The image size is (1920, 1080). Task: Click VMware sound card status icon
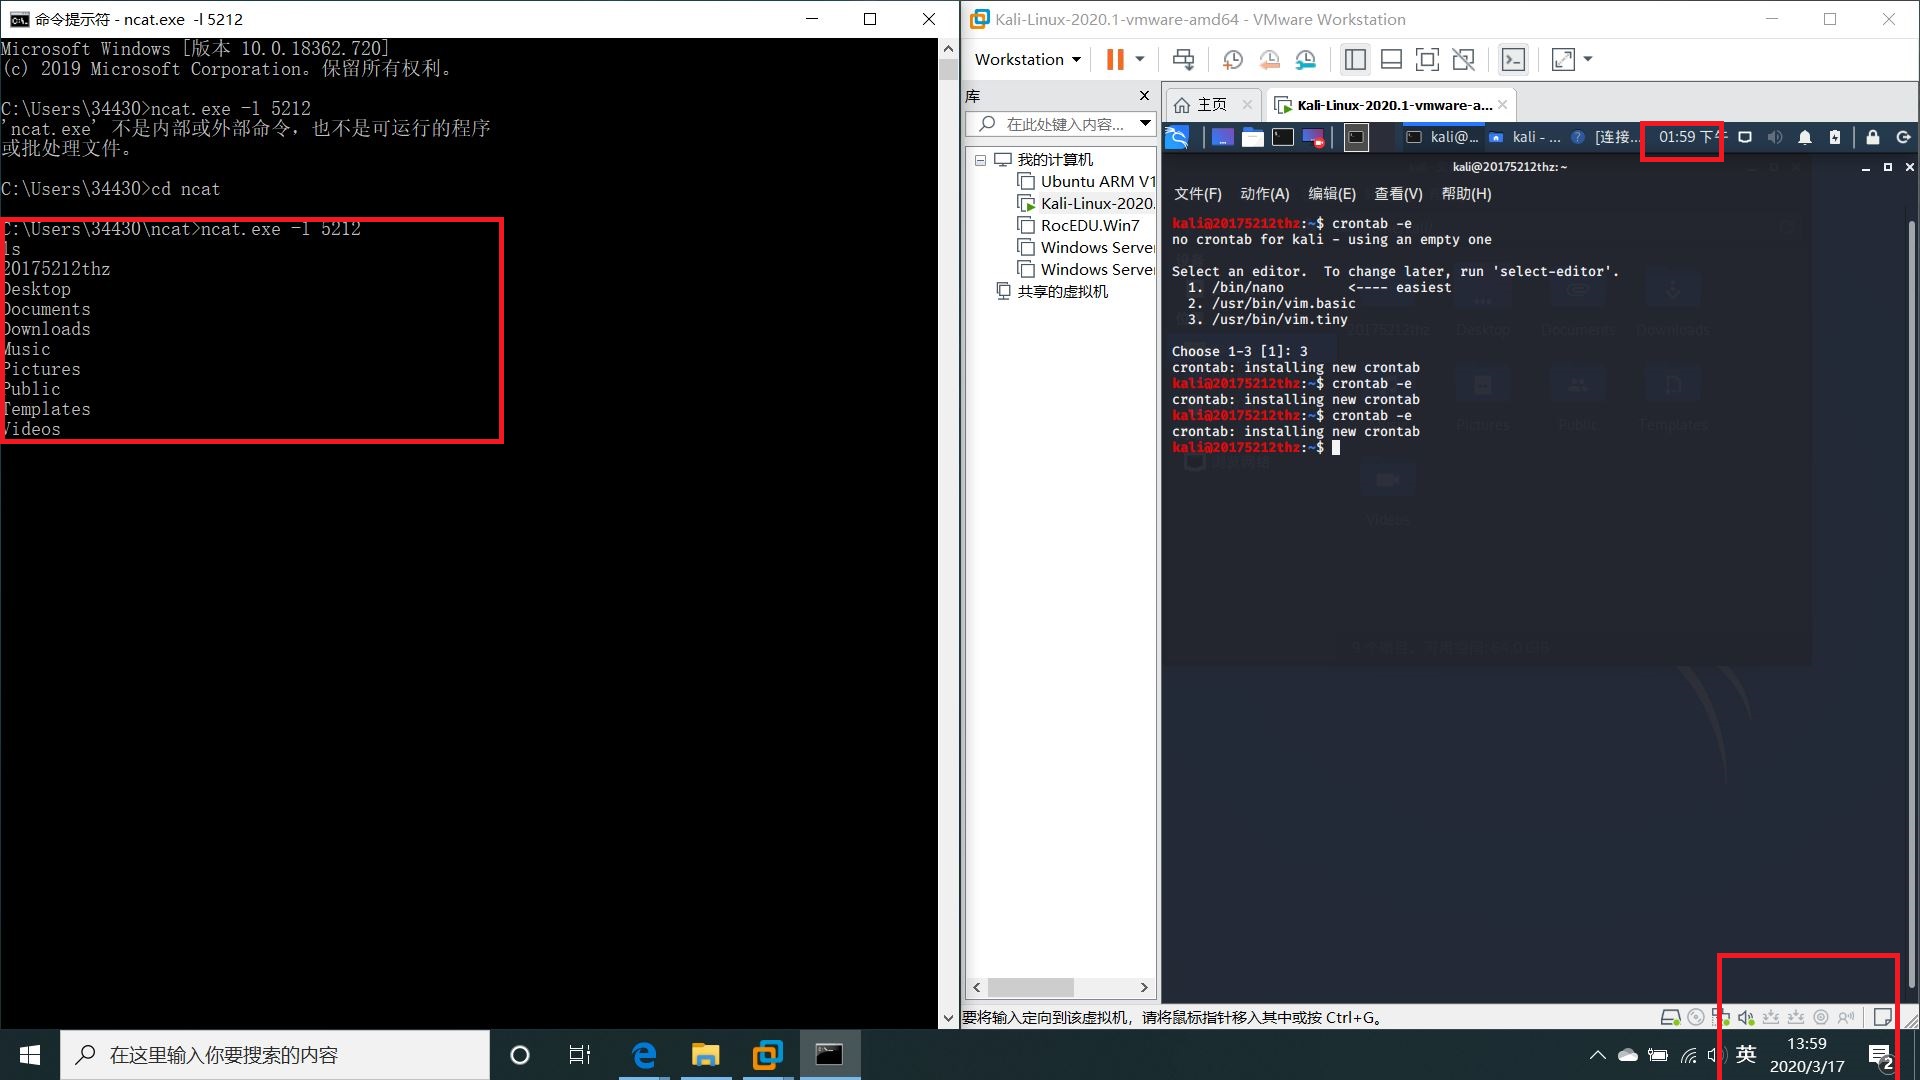(1746, 1017)
